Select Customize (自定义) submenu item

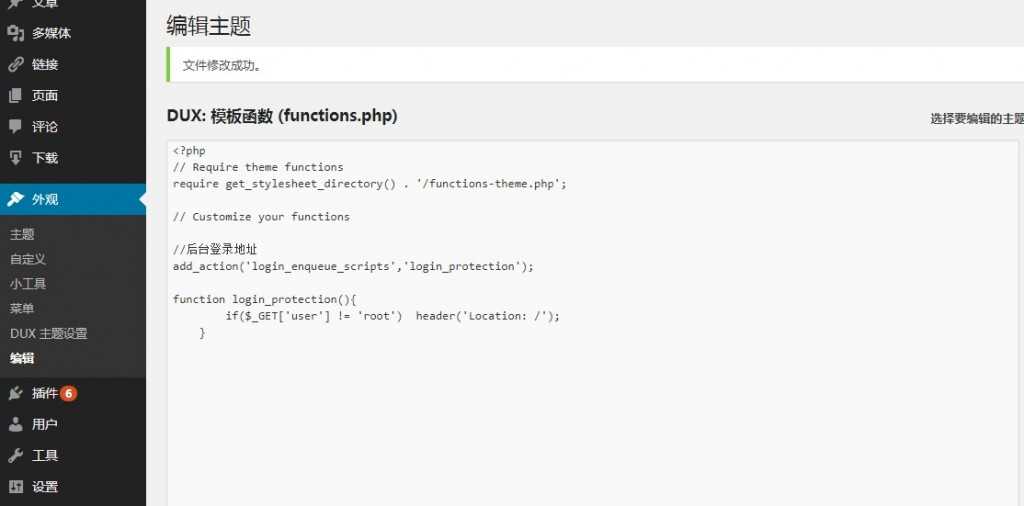point(28,259)
